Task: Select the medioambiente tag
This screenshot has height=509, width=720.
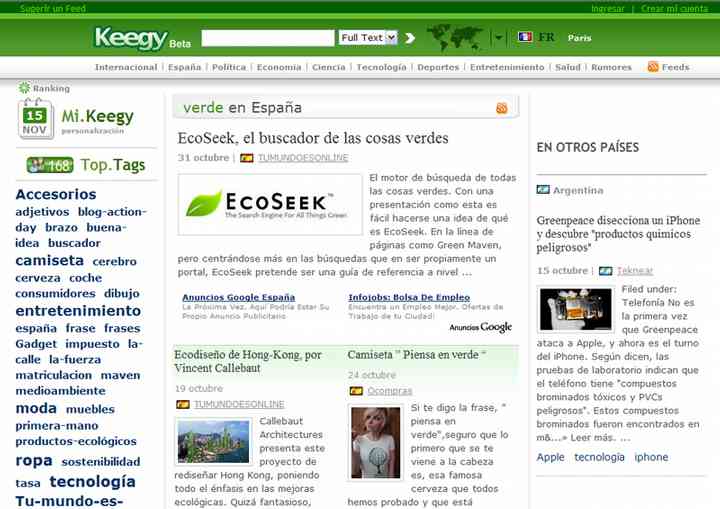Action: click(60, 391)
